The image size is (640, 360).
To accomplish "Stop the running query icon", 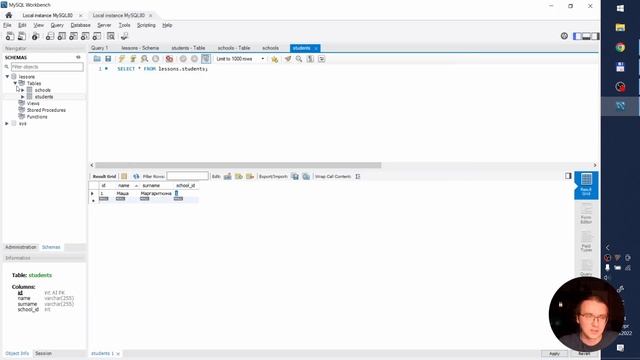I will pos(156,59).
